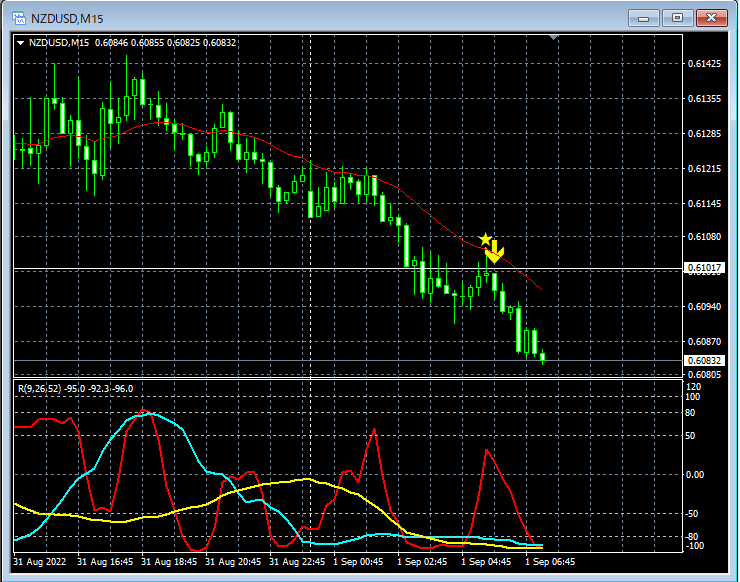Viewport: 740px width, 582px height.
Task: Click the current price label 0.60832
Action: click(703, 360)
